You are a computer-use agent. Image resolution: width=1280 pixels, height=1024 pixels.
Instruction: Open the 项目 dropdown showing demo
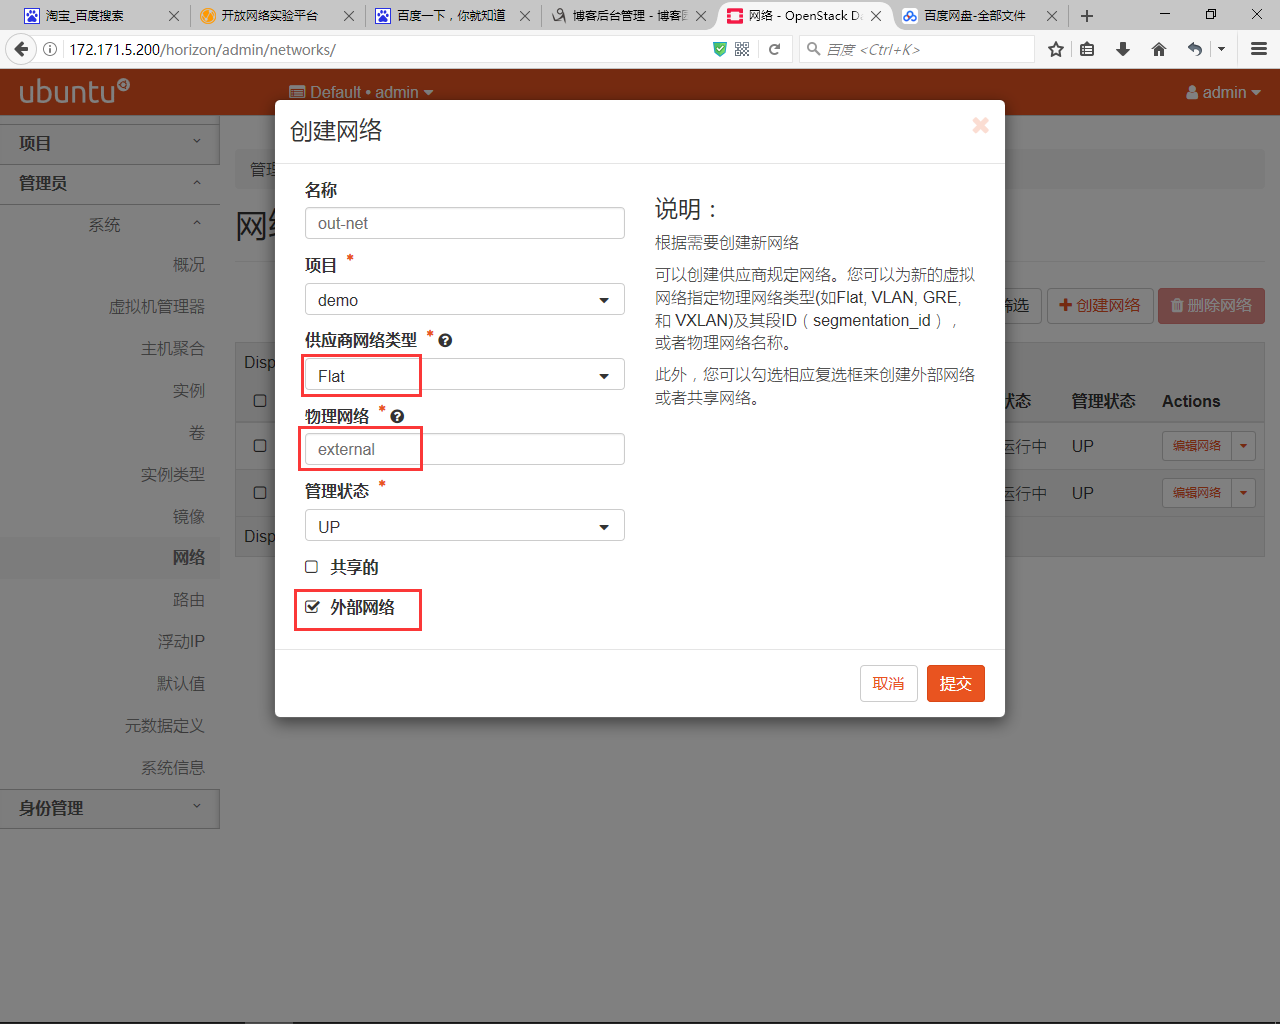click(x=464, y=300)
